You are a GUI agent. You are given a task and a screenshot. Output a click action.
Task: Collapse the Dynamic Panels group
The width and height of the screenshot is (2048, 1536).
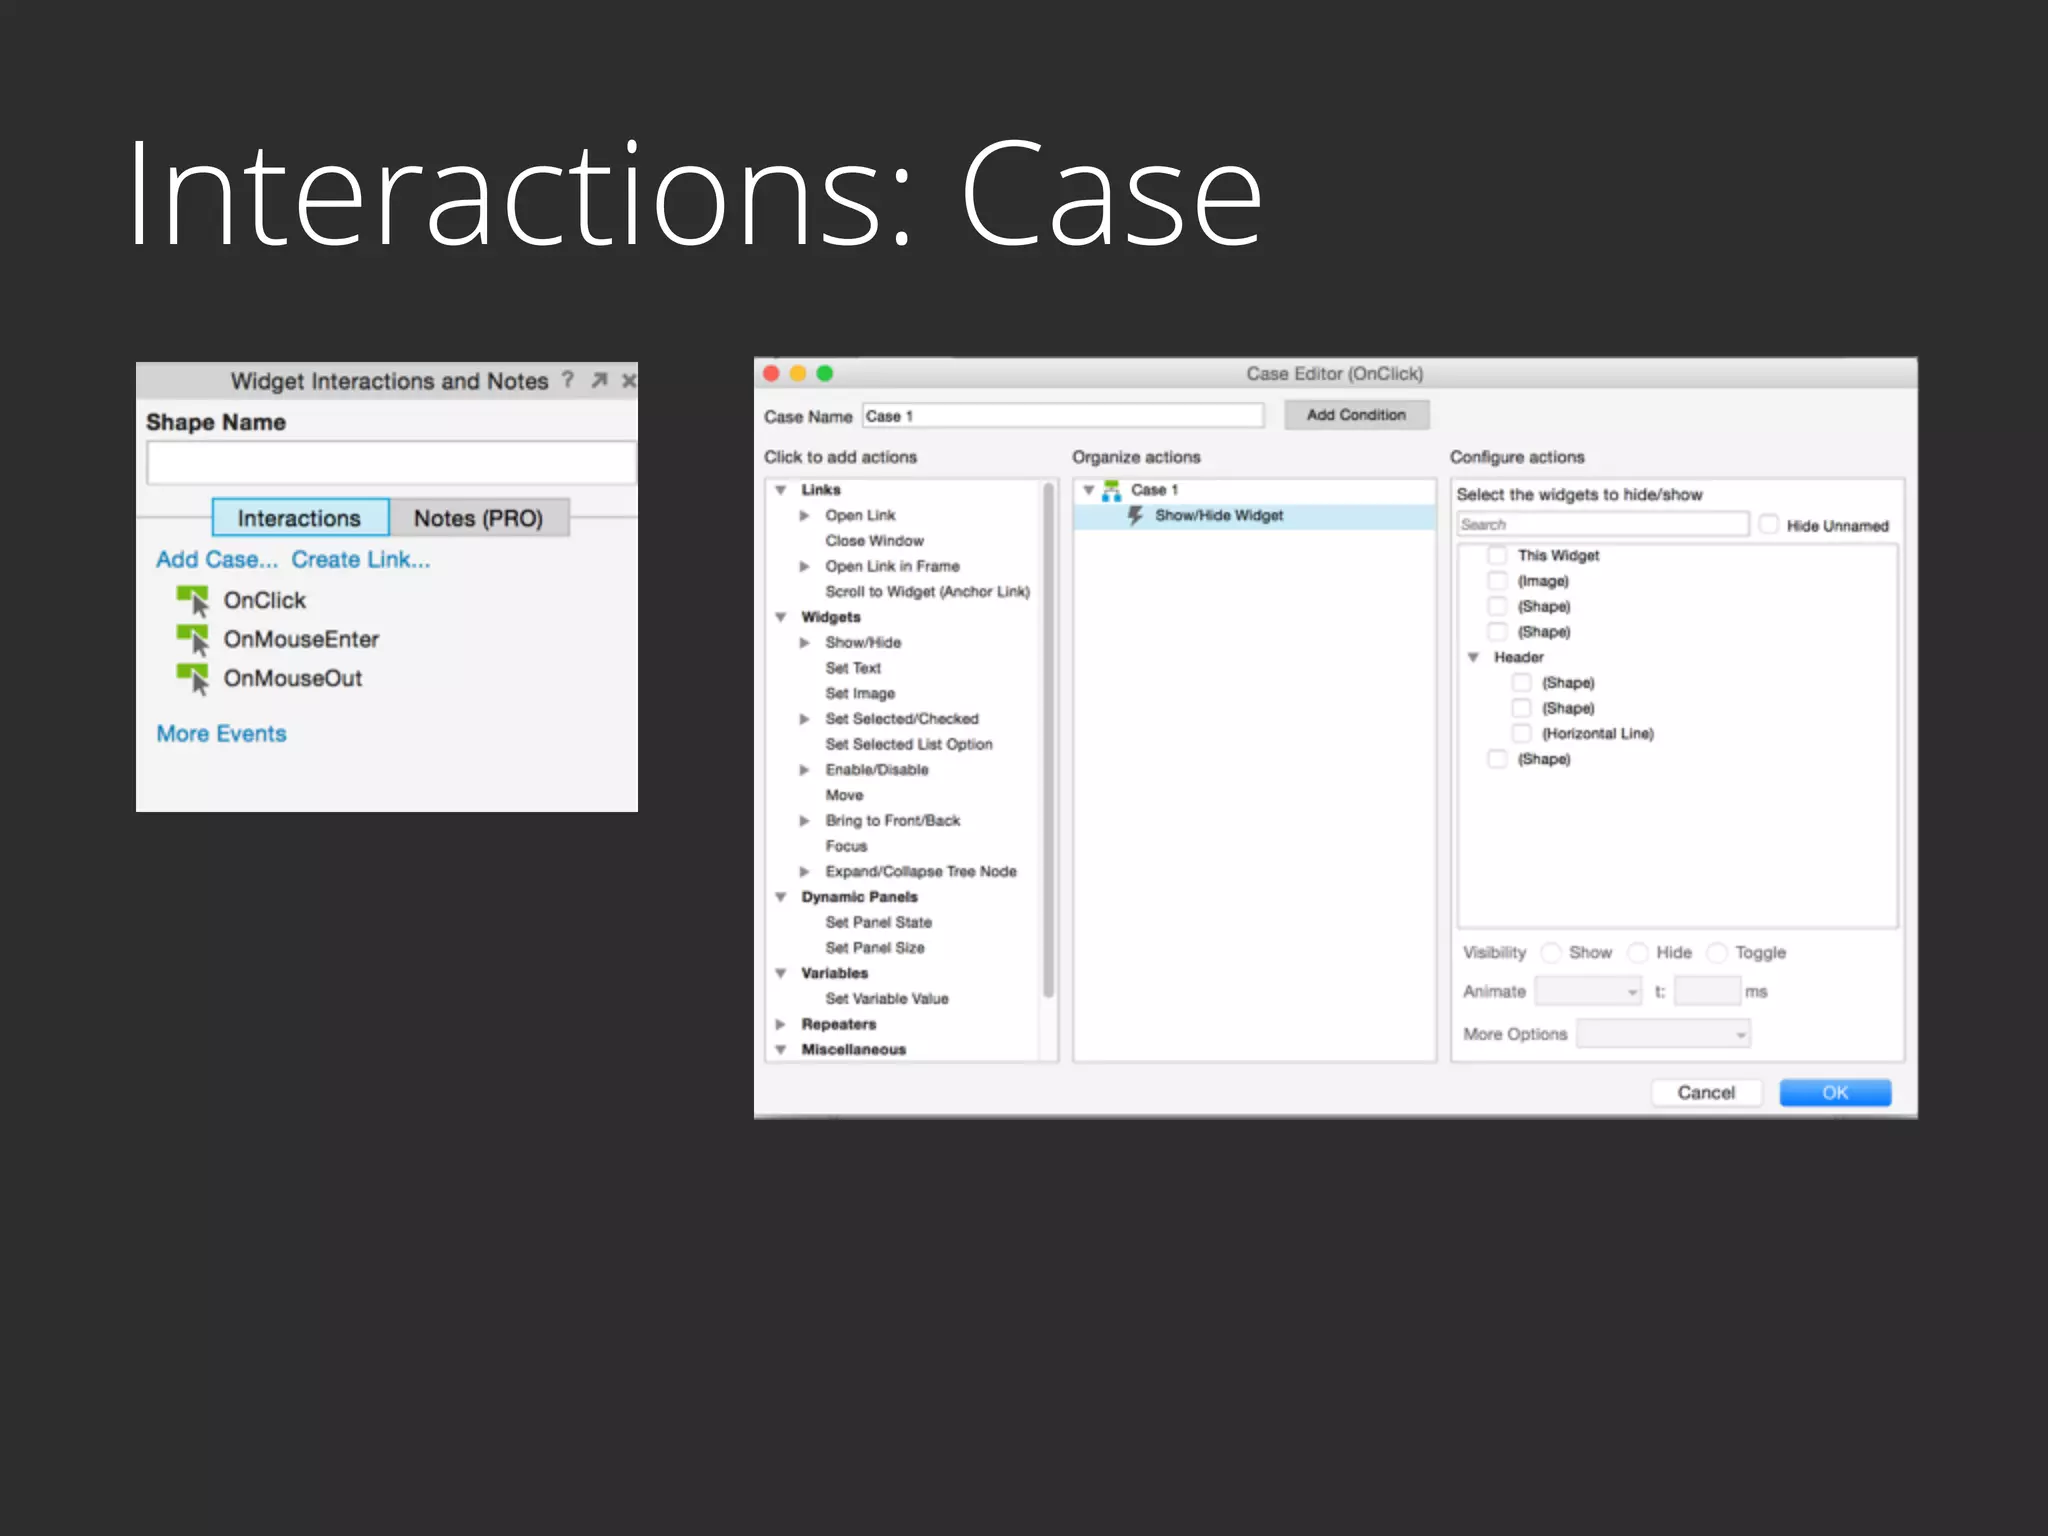pos(781,897)
